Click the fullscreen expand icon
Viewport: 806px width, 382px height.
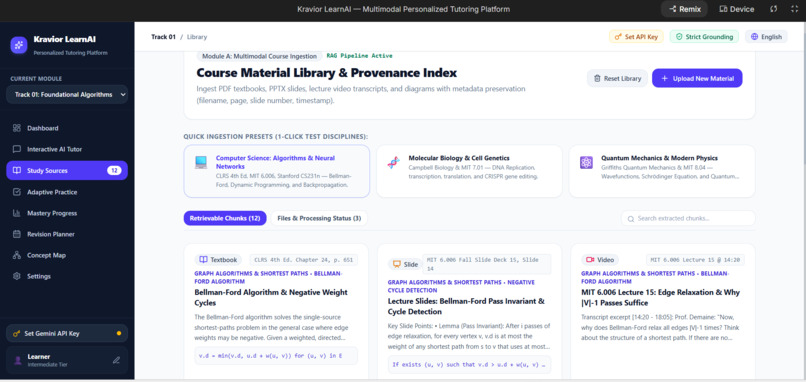(794, 9)
